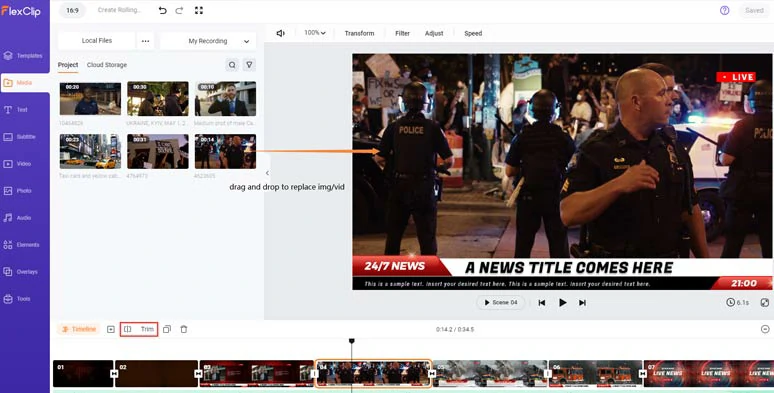Click the Saved status button
The image size is (774, 393).
754,10
